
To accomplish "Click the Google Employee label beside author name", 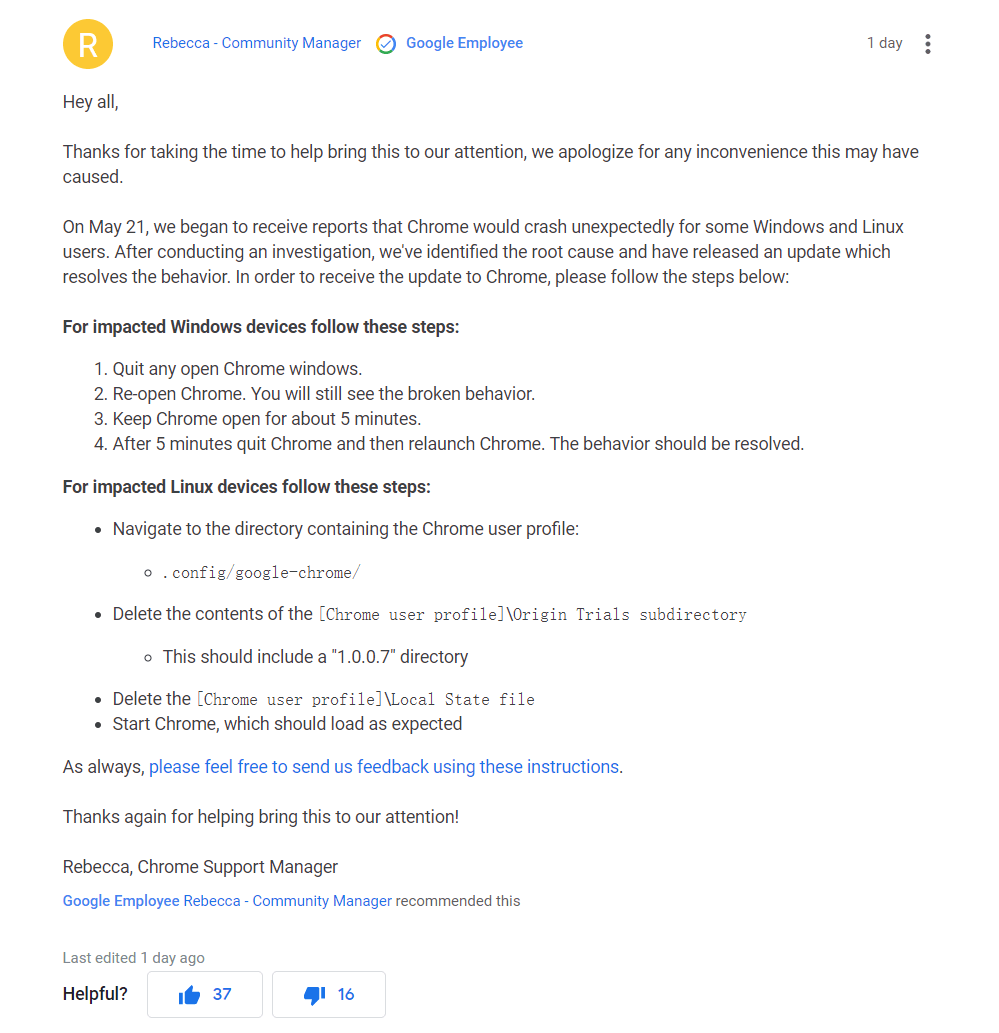I will pos(464,43).
